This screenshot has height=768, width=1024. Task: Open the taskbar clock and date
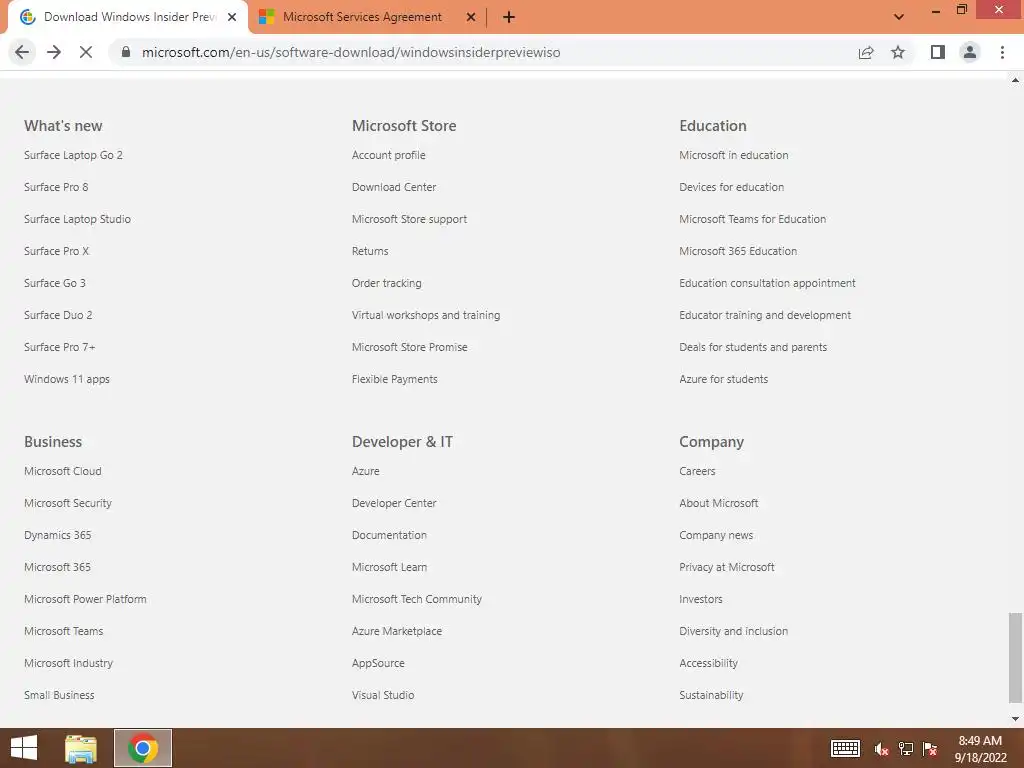click(980, 749)
